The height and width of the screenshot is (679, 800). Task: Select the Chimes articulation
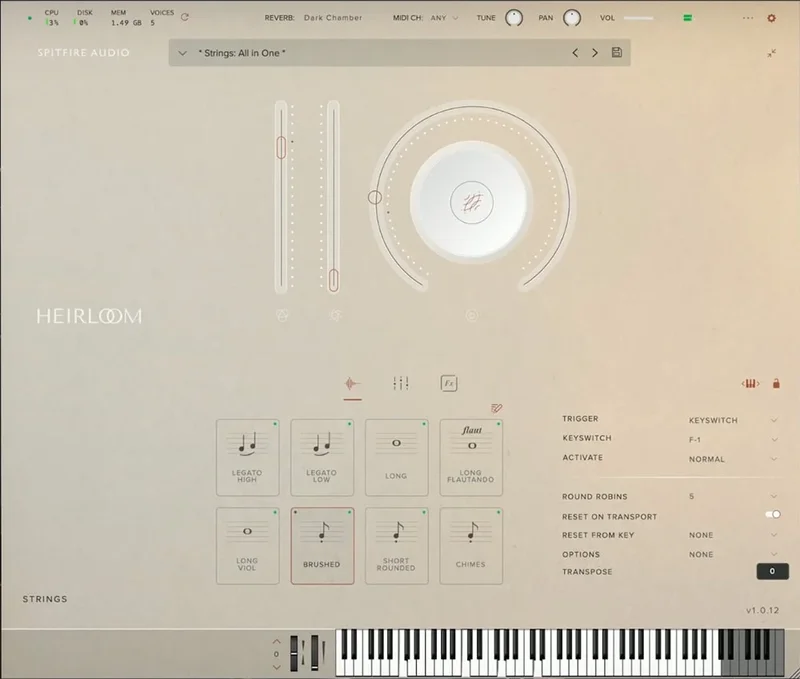pos(471,546)
